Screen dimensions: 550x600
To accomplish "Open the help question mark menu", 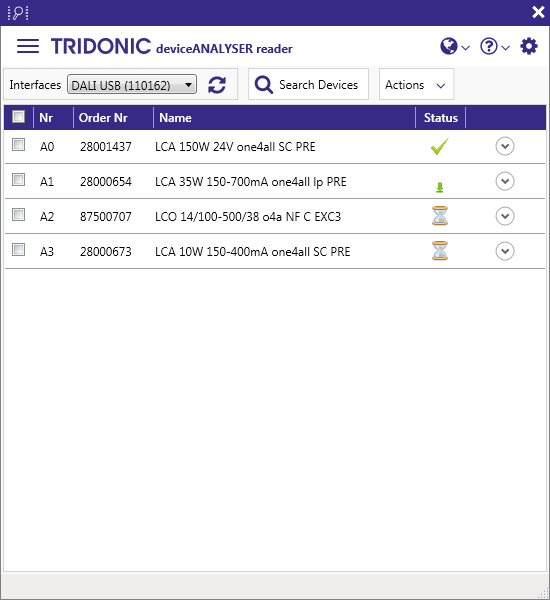I will [x=495, y=47].
